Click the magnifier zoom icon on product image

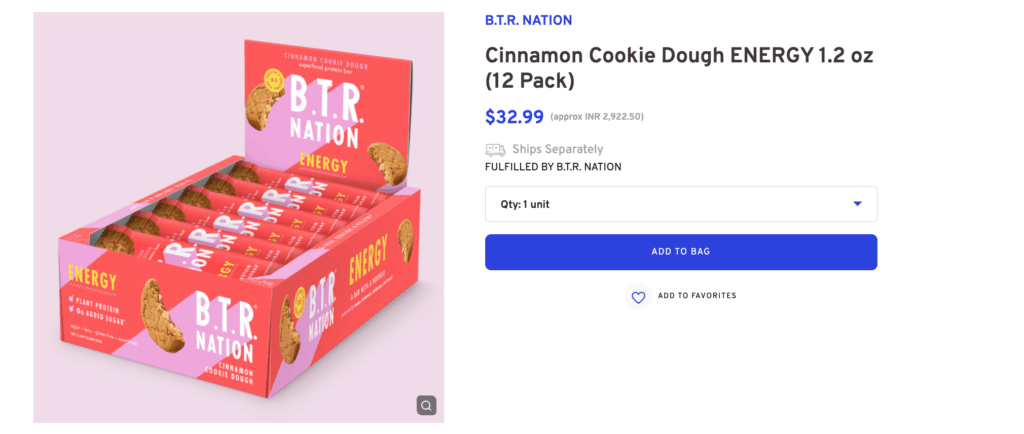426,405
